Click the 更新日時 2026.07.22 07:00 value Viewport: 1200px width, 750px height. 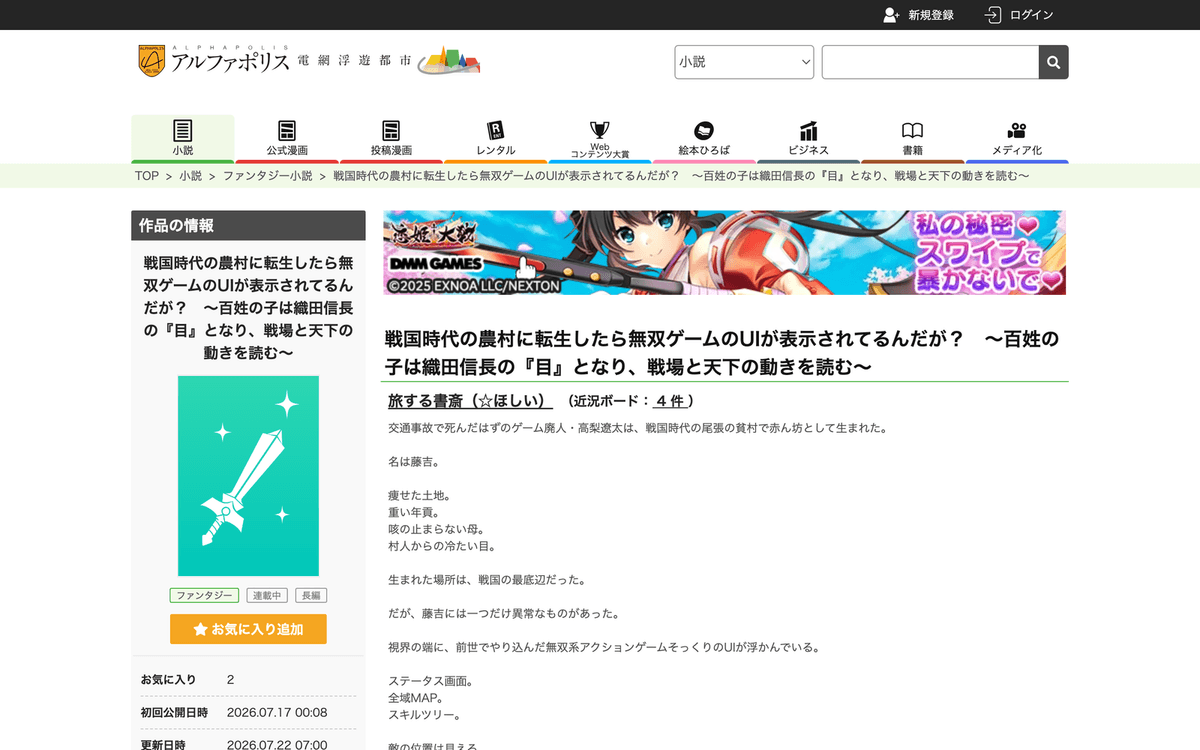pos(277,744)
